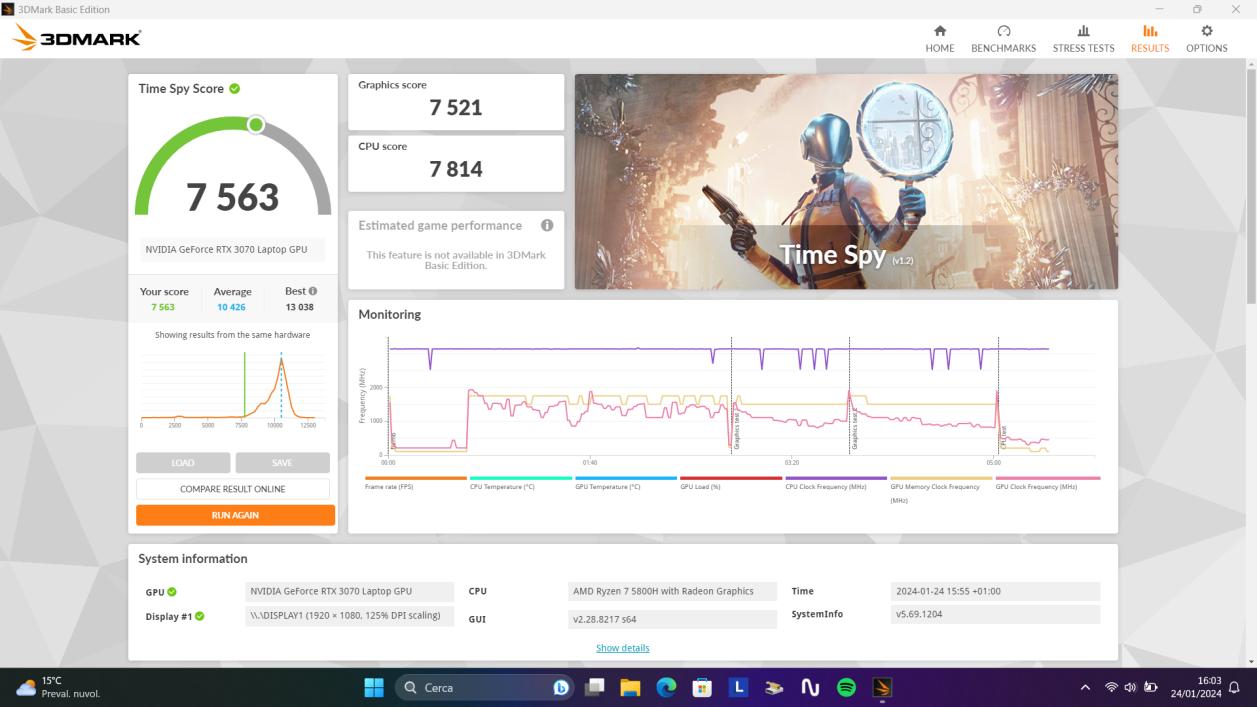Switch to the Benchmarks tab
The image size is (1257, 707).
1003,38
